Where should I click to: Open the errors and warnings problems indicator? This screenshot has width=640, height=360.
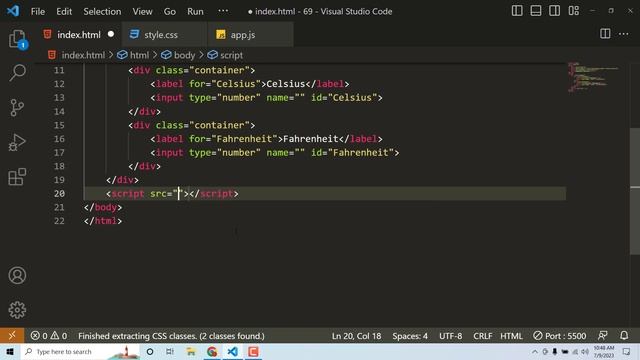click(x=49, y=336)
